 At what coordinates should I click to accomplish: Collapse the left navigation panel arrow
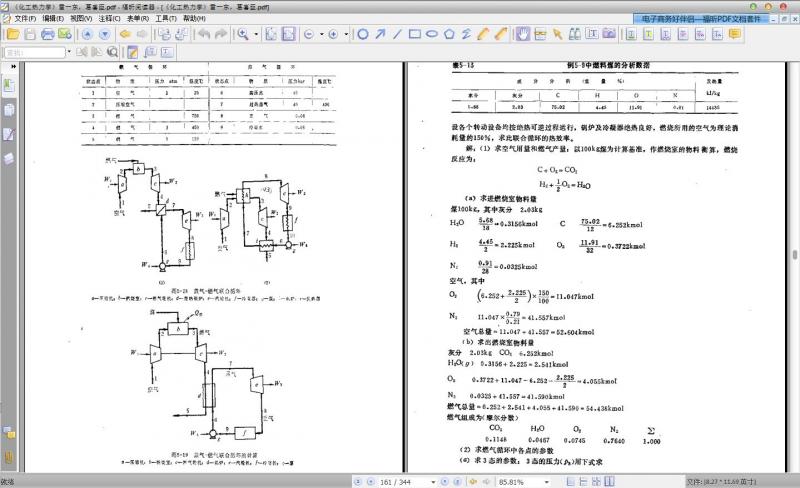(x=13, y=66)
